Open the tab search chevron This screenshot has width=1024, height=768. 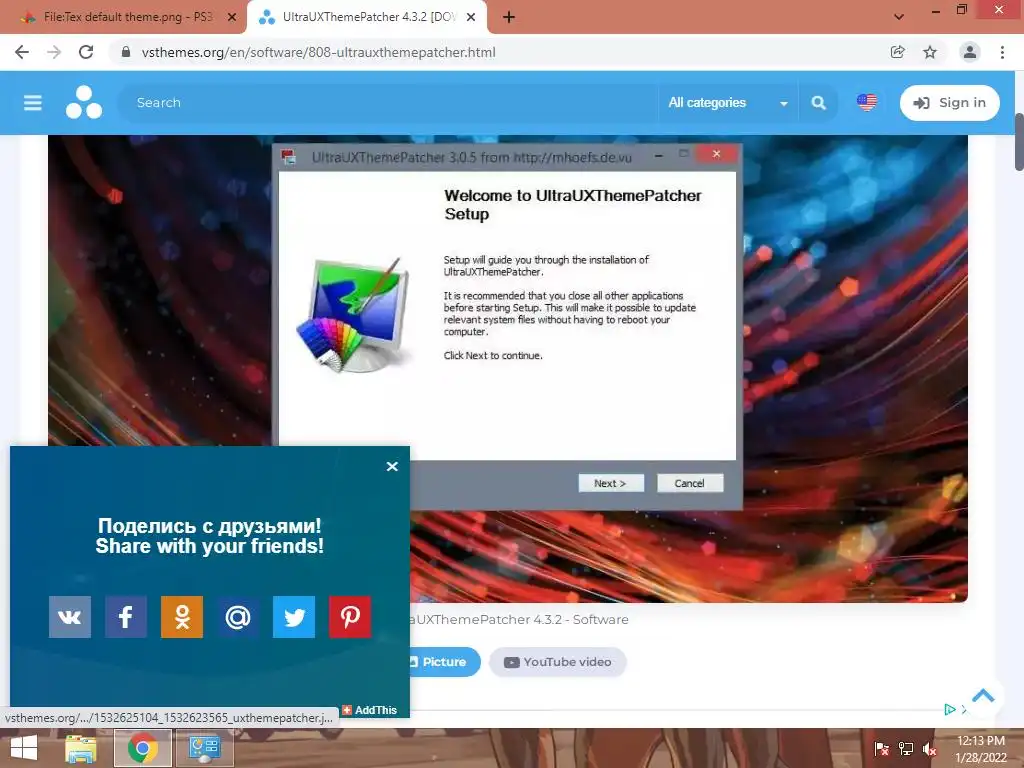(899, 17)
